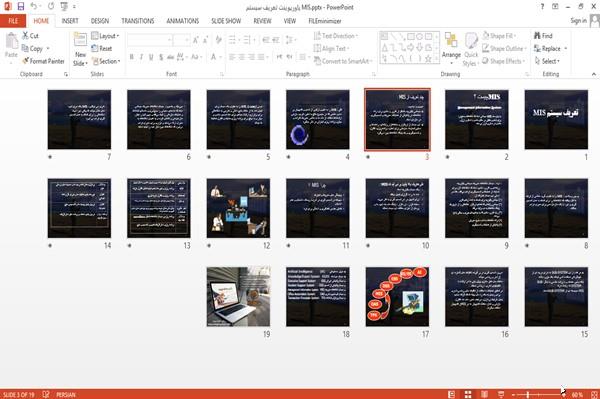Click the Sign in link
600x399 pixels.
pyautogui.click(x=578, y=21)
